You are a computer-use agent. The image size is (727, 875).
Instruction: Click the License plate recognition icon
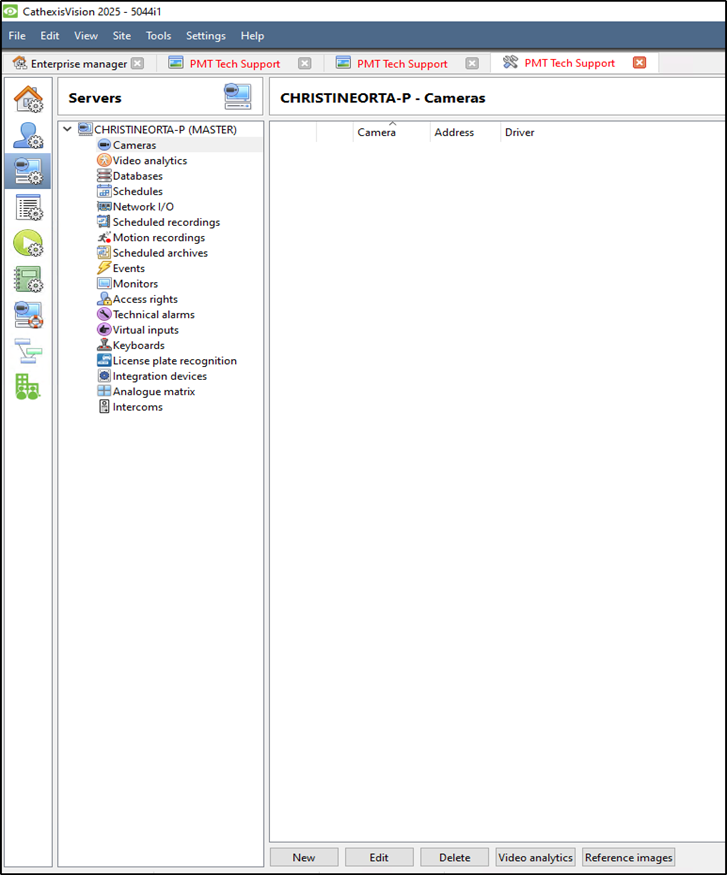104,360
